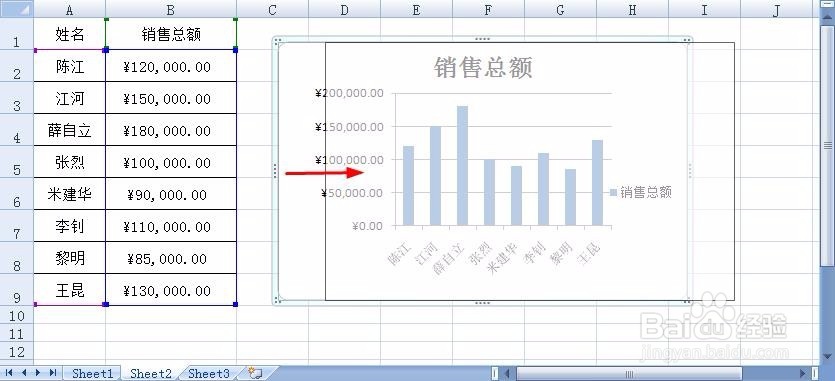835x381 pixels.
Task: Click the select-all corner of the sheet
Action: [x=17, y=9]
